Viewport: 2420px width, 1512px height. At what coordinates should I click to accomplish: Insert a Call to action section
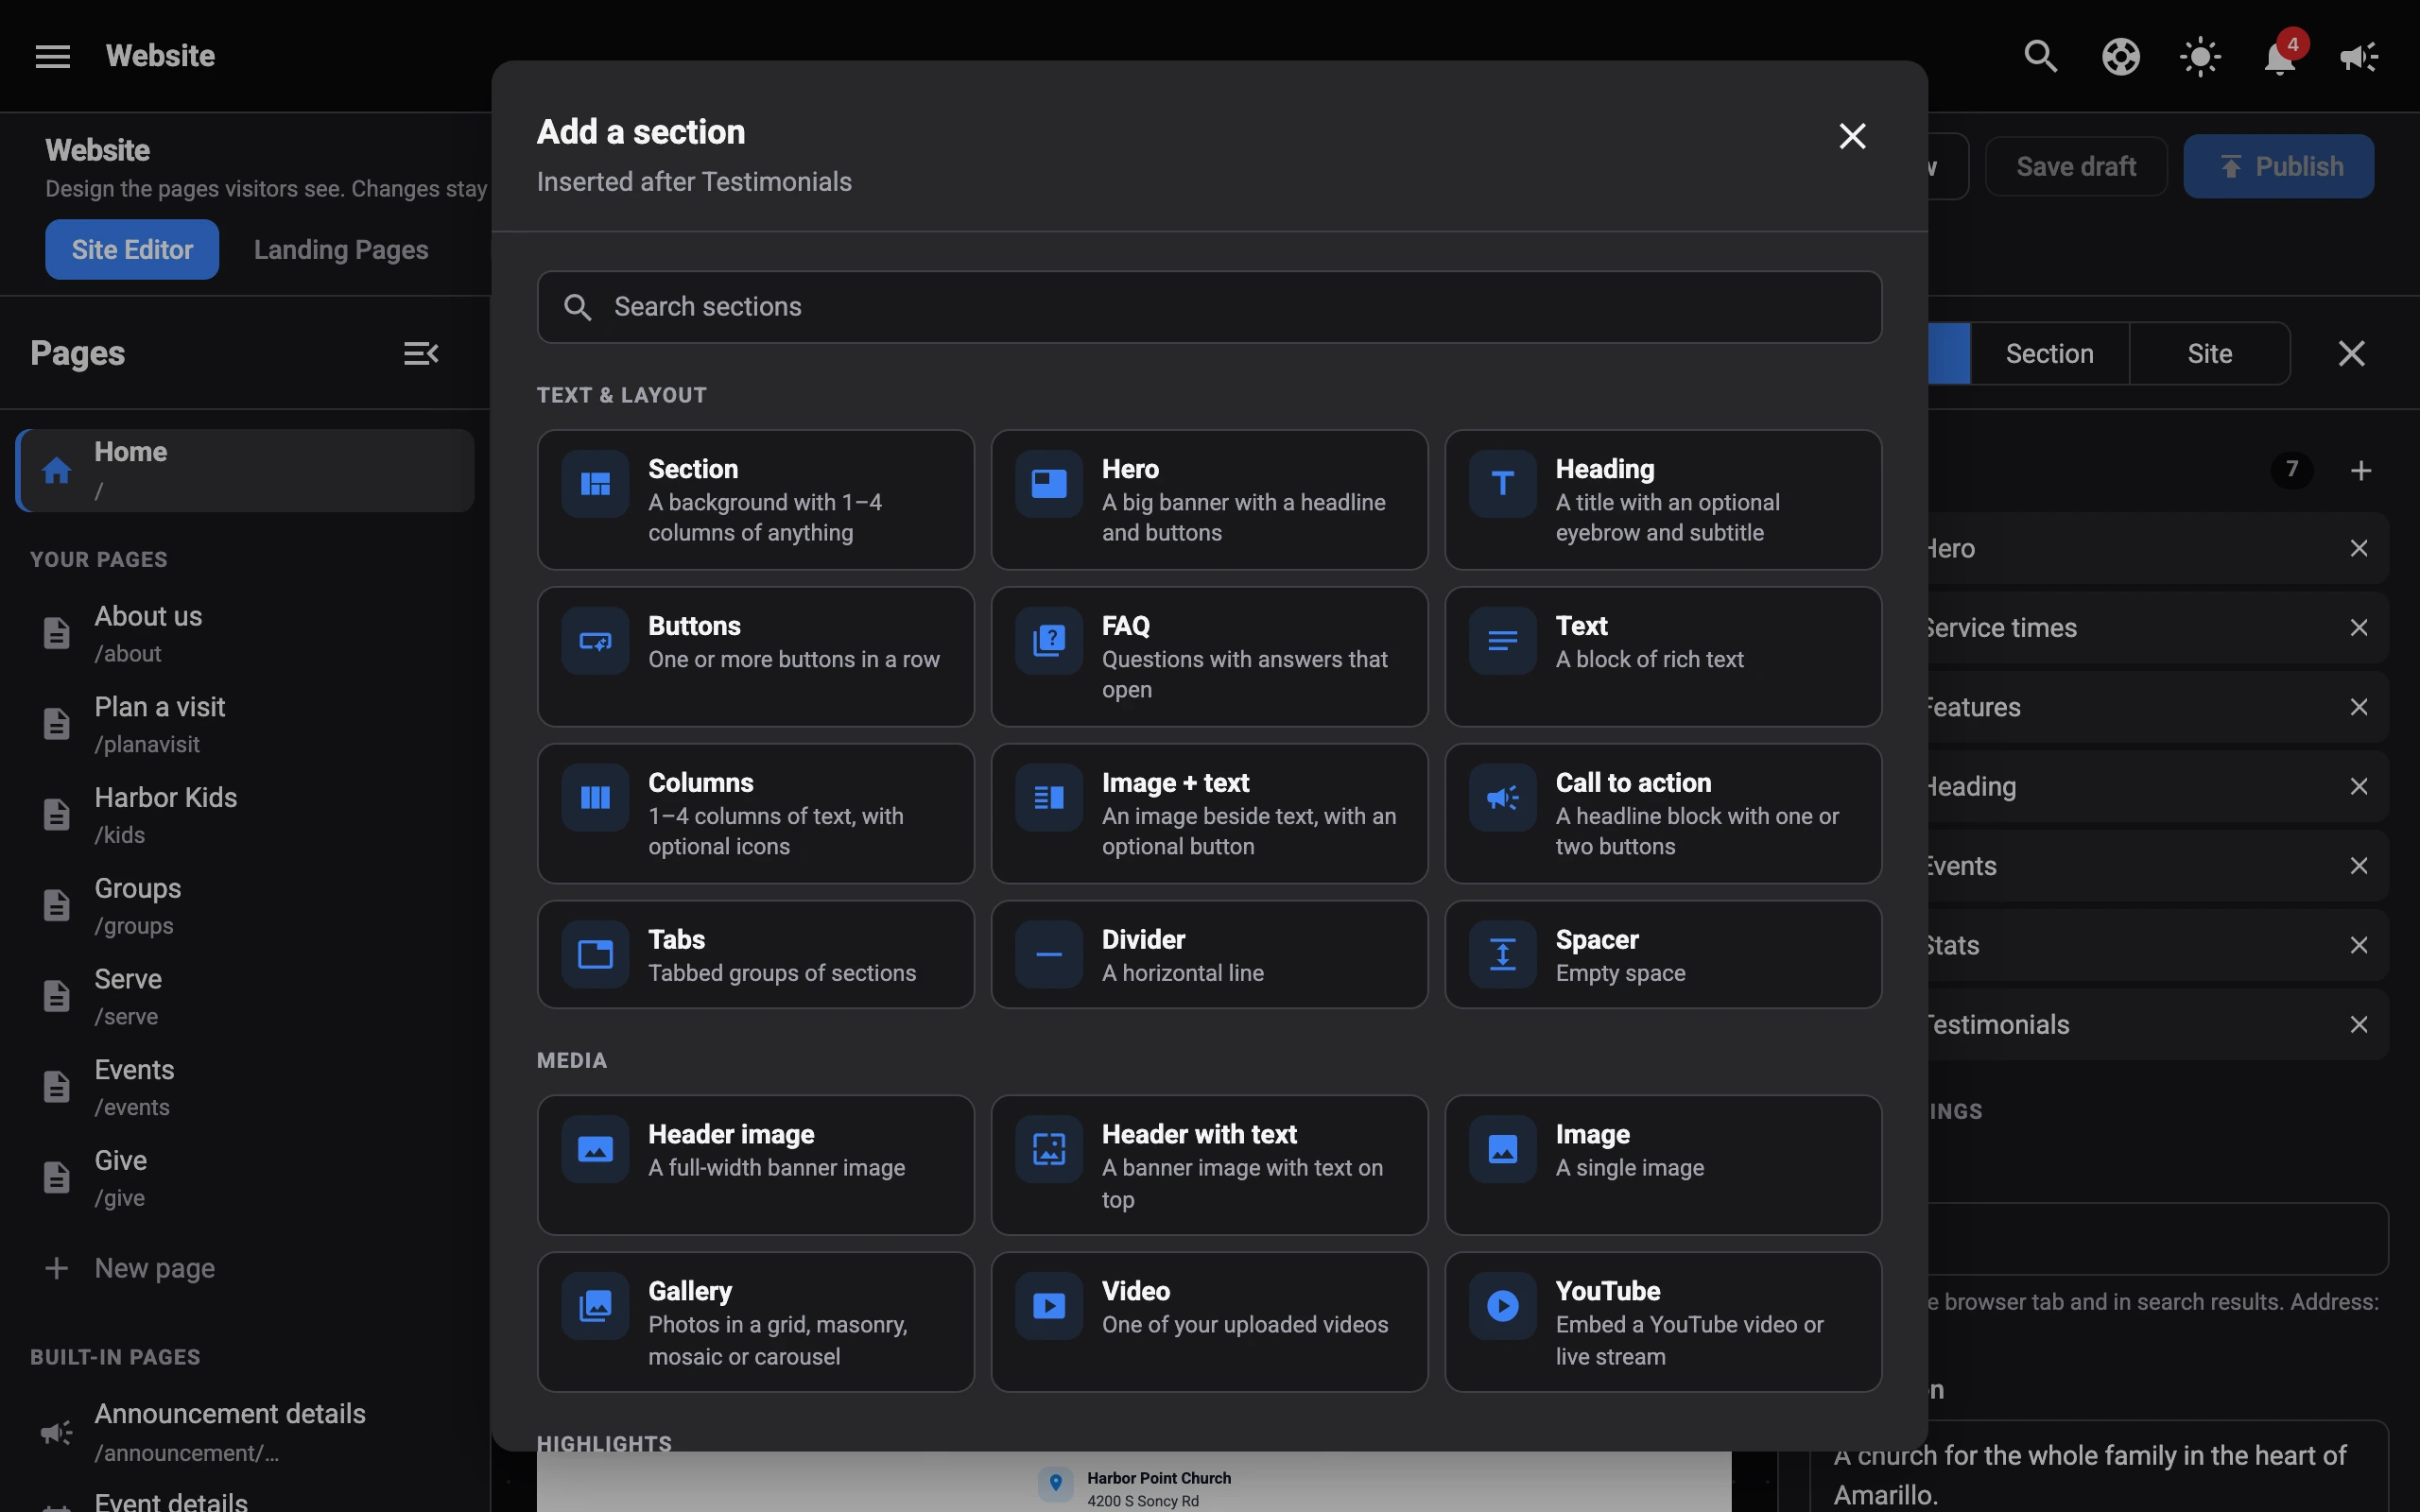[1663, 813]
